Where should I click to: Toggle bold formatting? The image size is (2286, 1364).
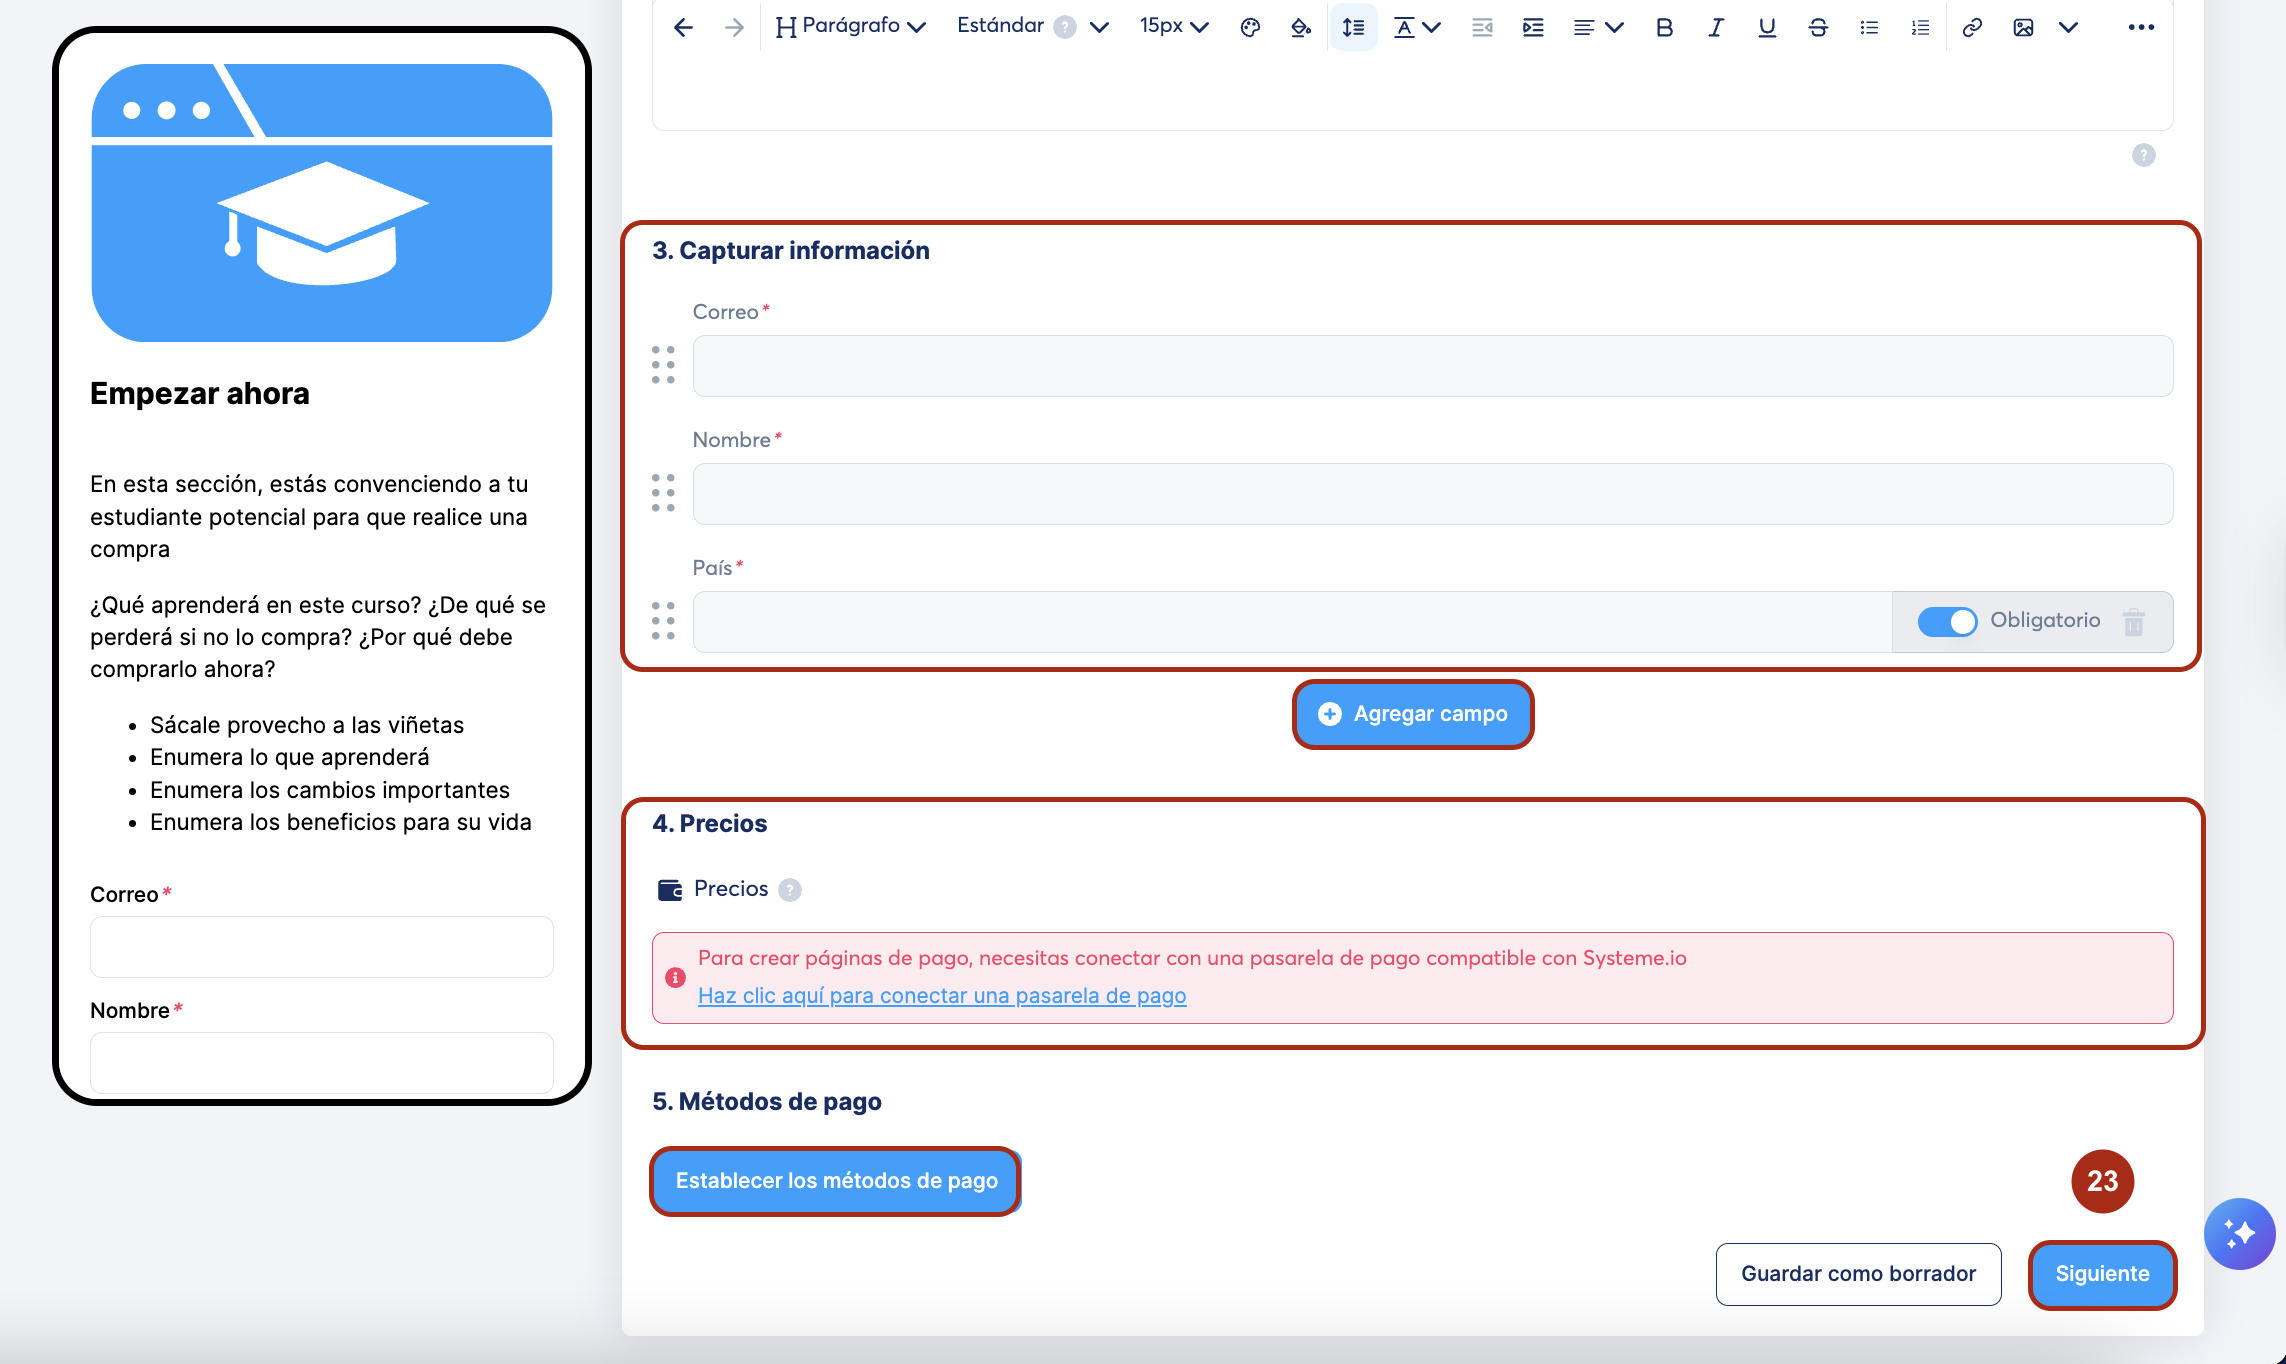tap(1664, 27)
